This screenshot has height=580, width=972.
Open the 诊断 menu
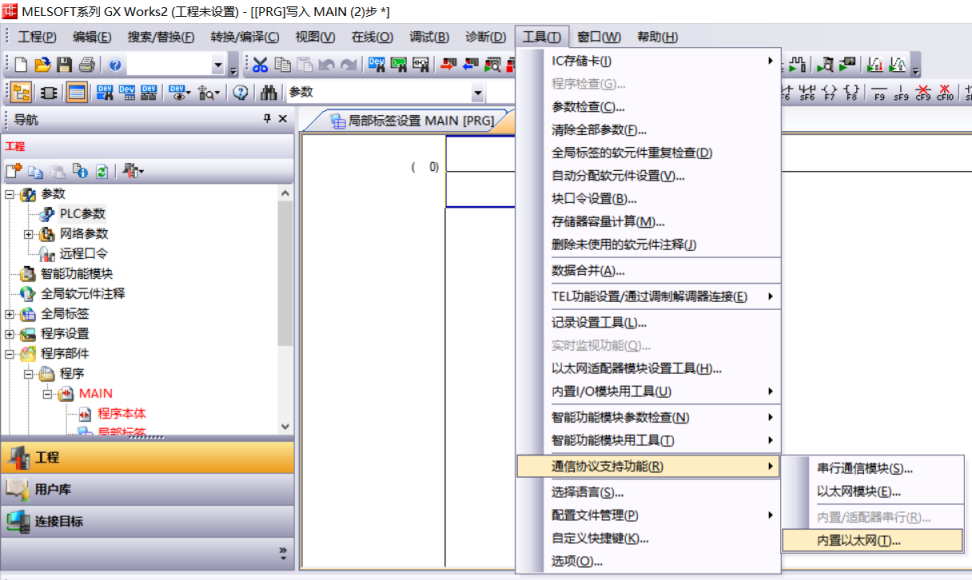pyautogui.click(x=485, y=36)
